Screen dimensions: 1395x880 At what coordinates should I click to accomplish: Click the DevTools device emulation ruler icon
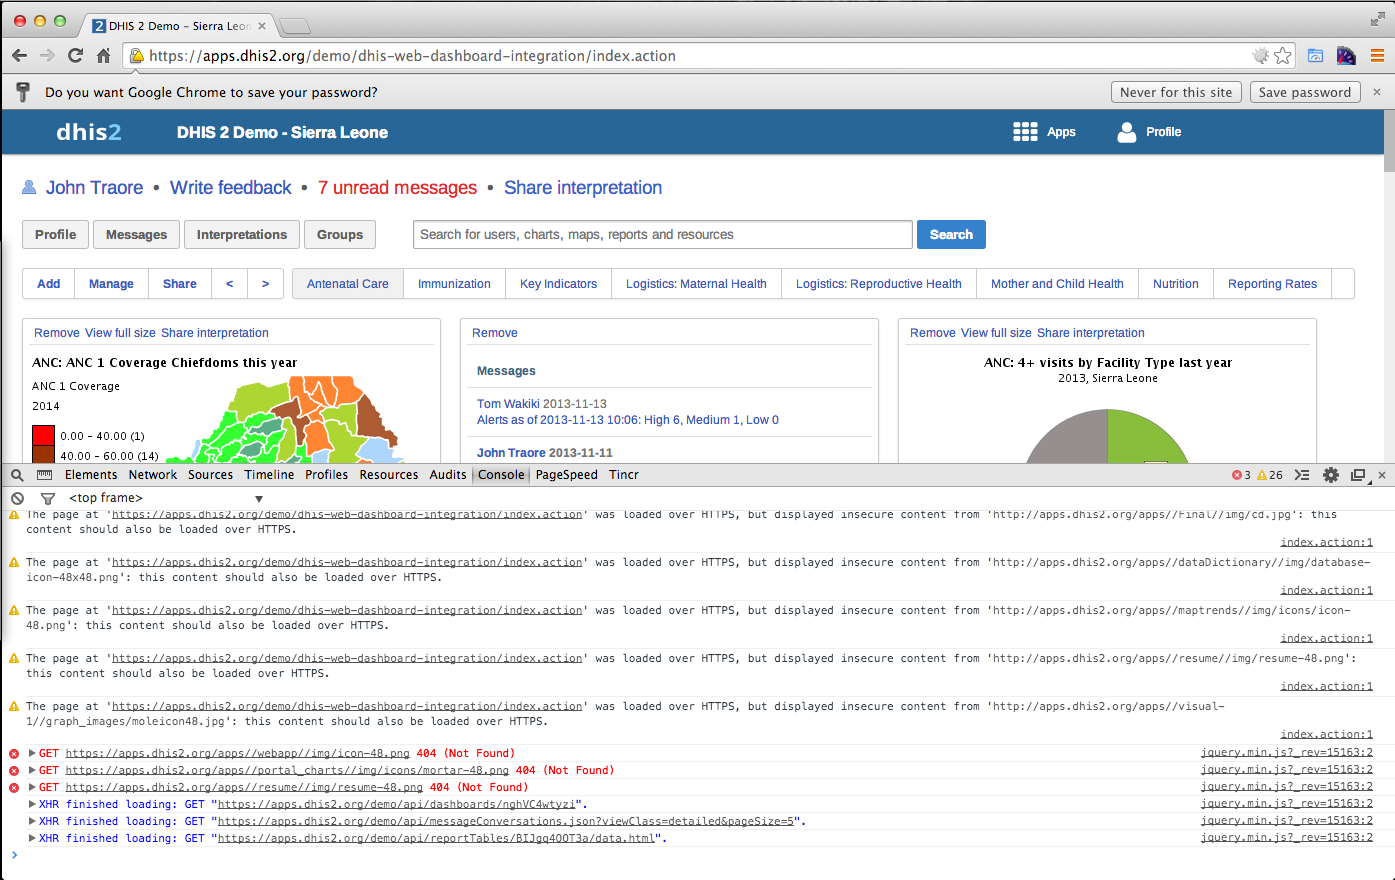pos(44,475)
